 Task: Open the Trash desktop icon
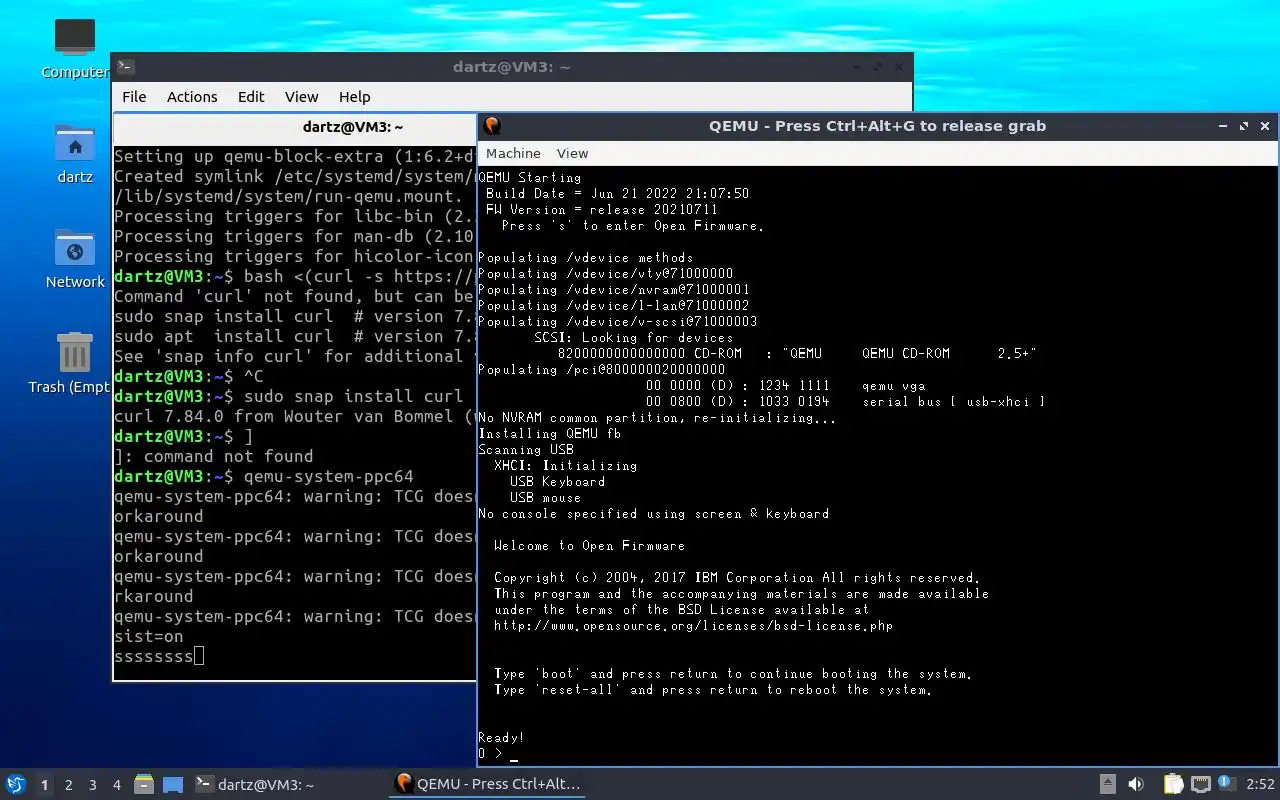tap(75, 353)
